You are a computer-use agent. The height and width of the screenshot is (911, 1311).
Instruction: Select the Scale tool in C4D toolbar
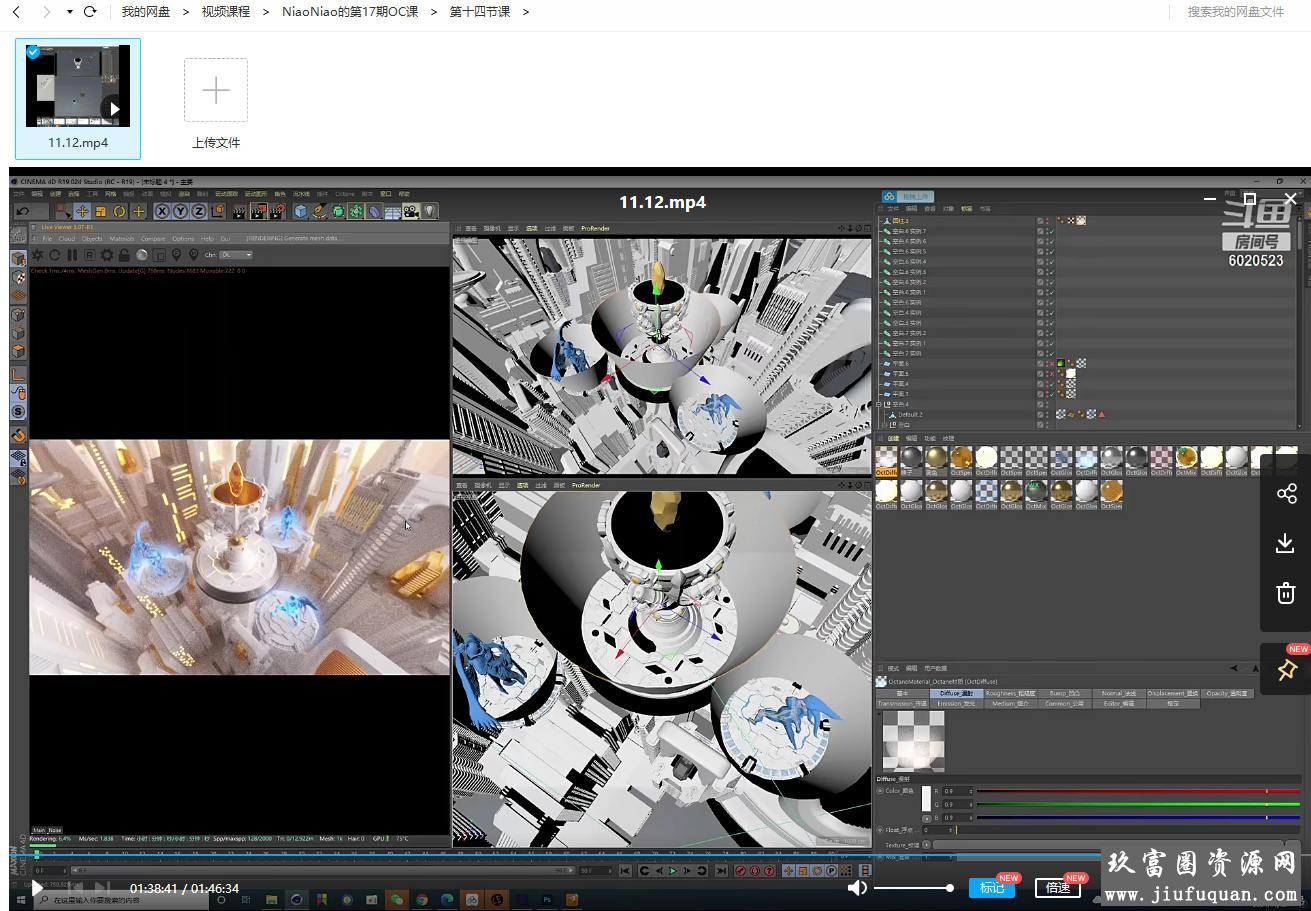100,212
